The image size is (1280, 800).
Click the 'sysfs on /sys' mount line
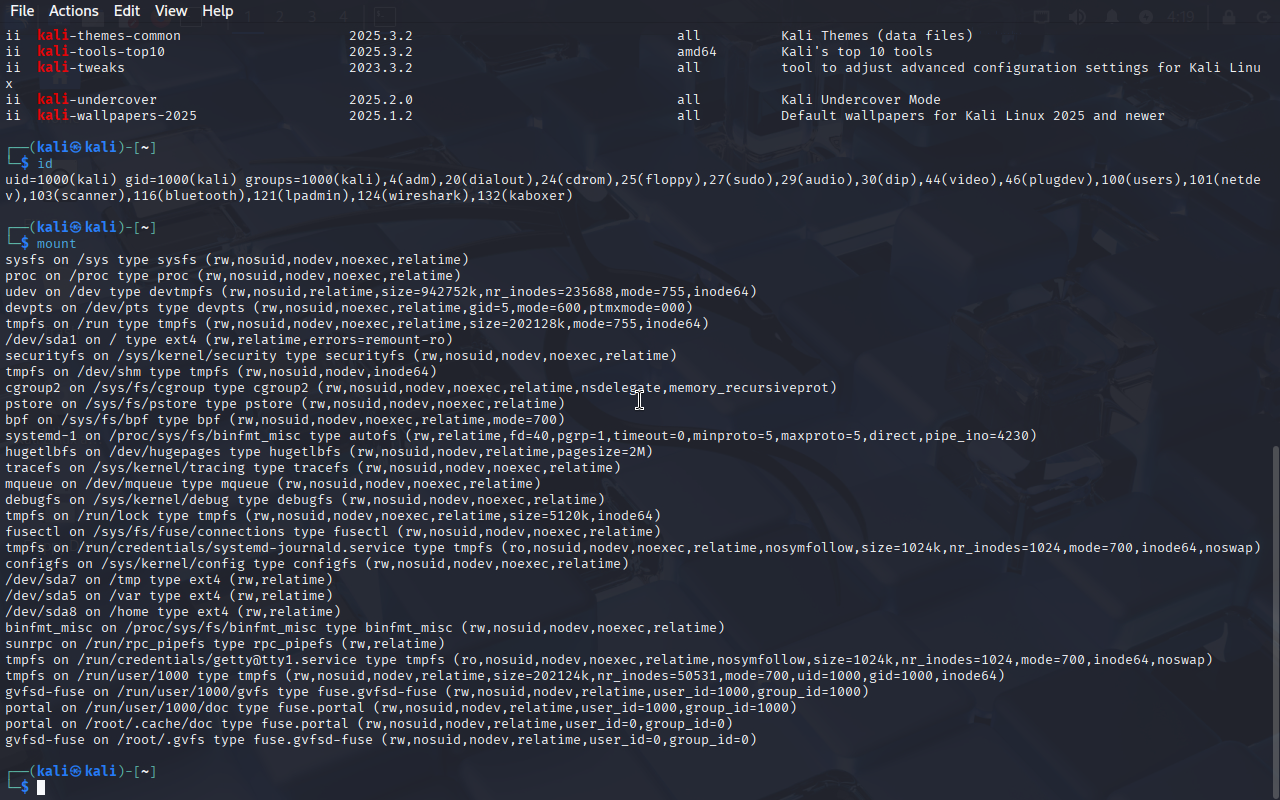(237, 260)
